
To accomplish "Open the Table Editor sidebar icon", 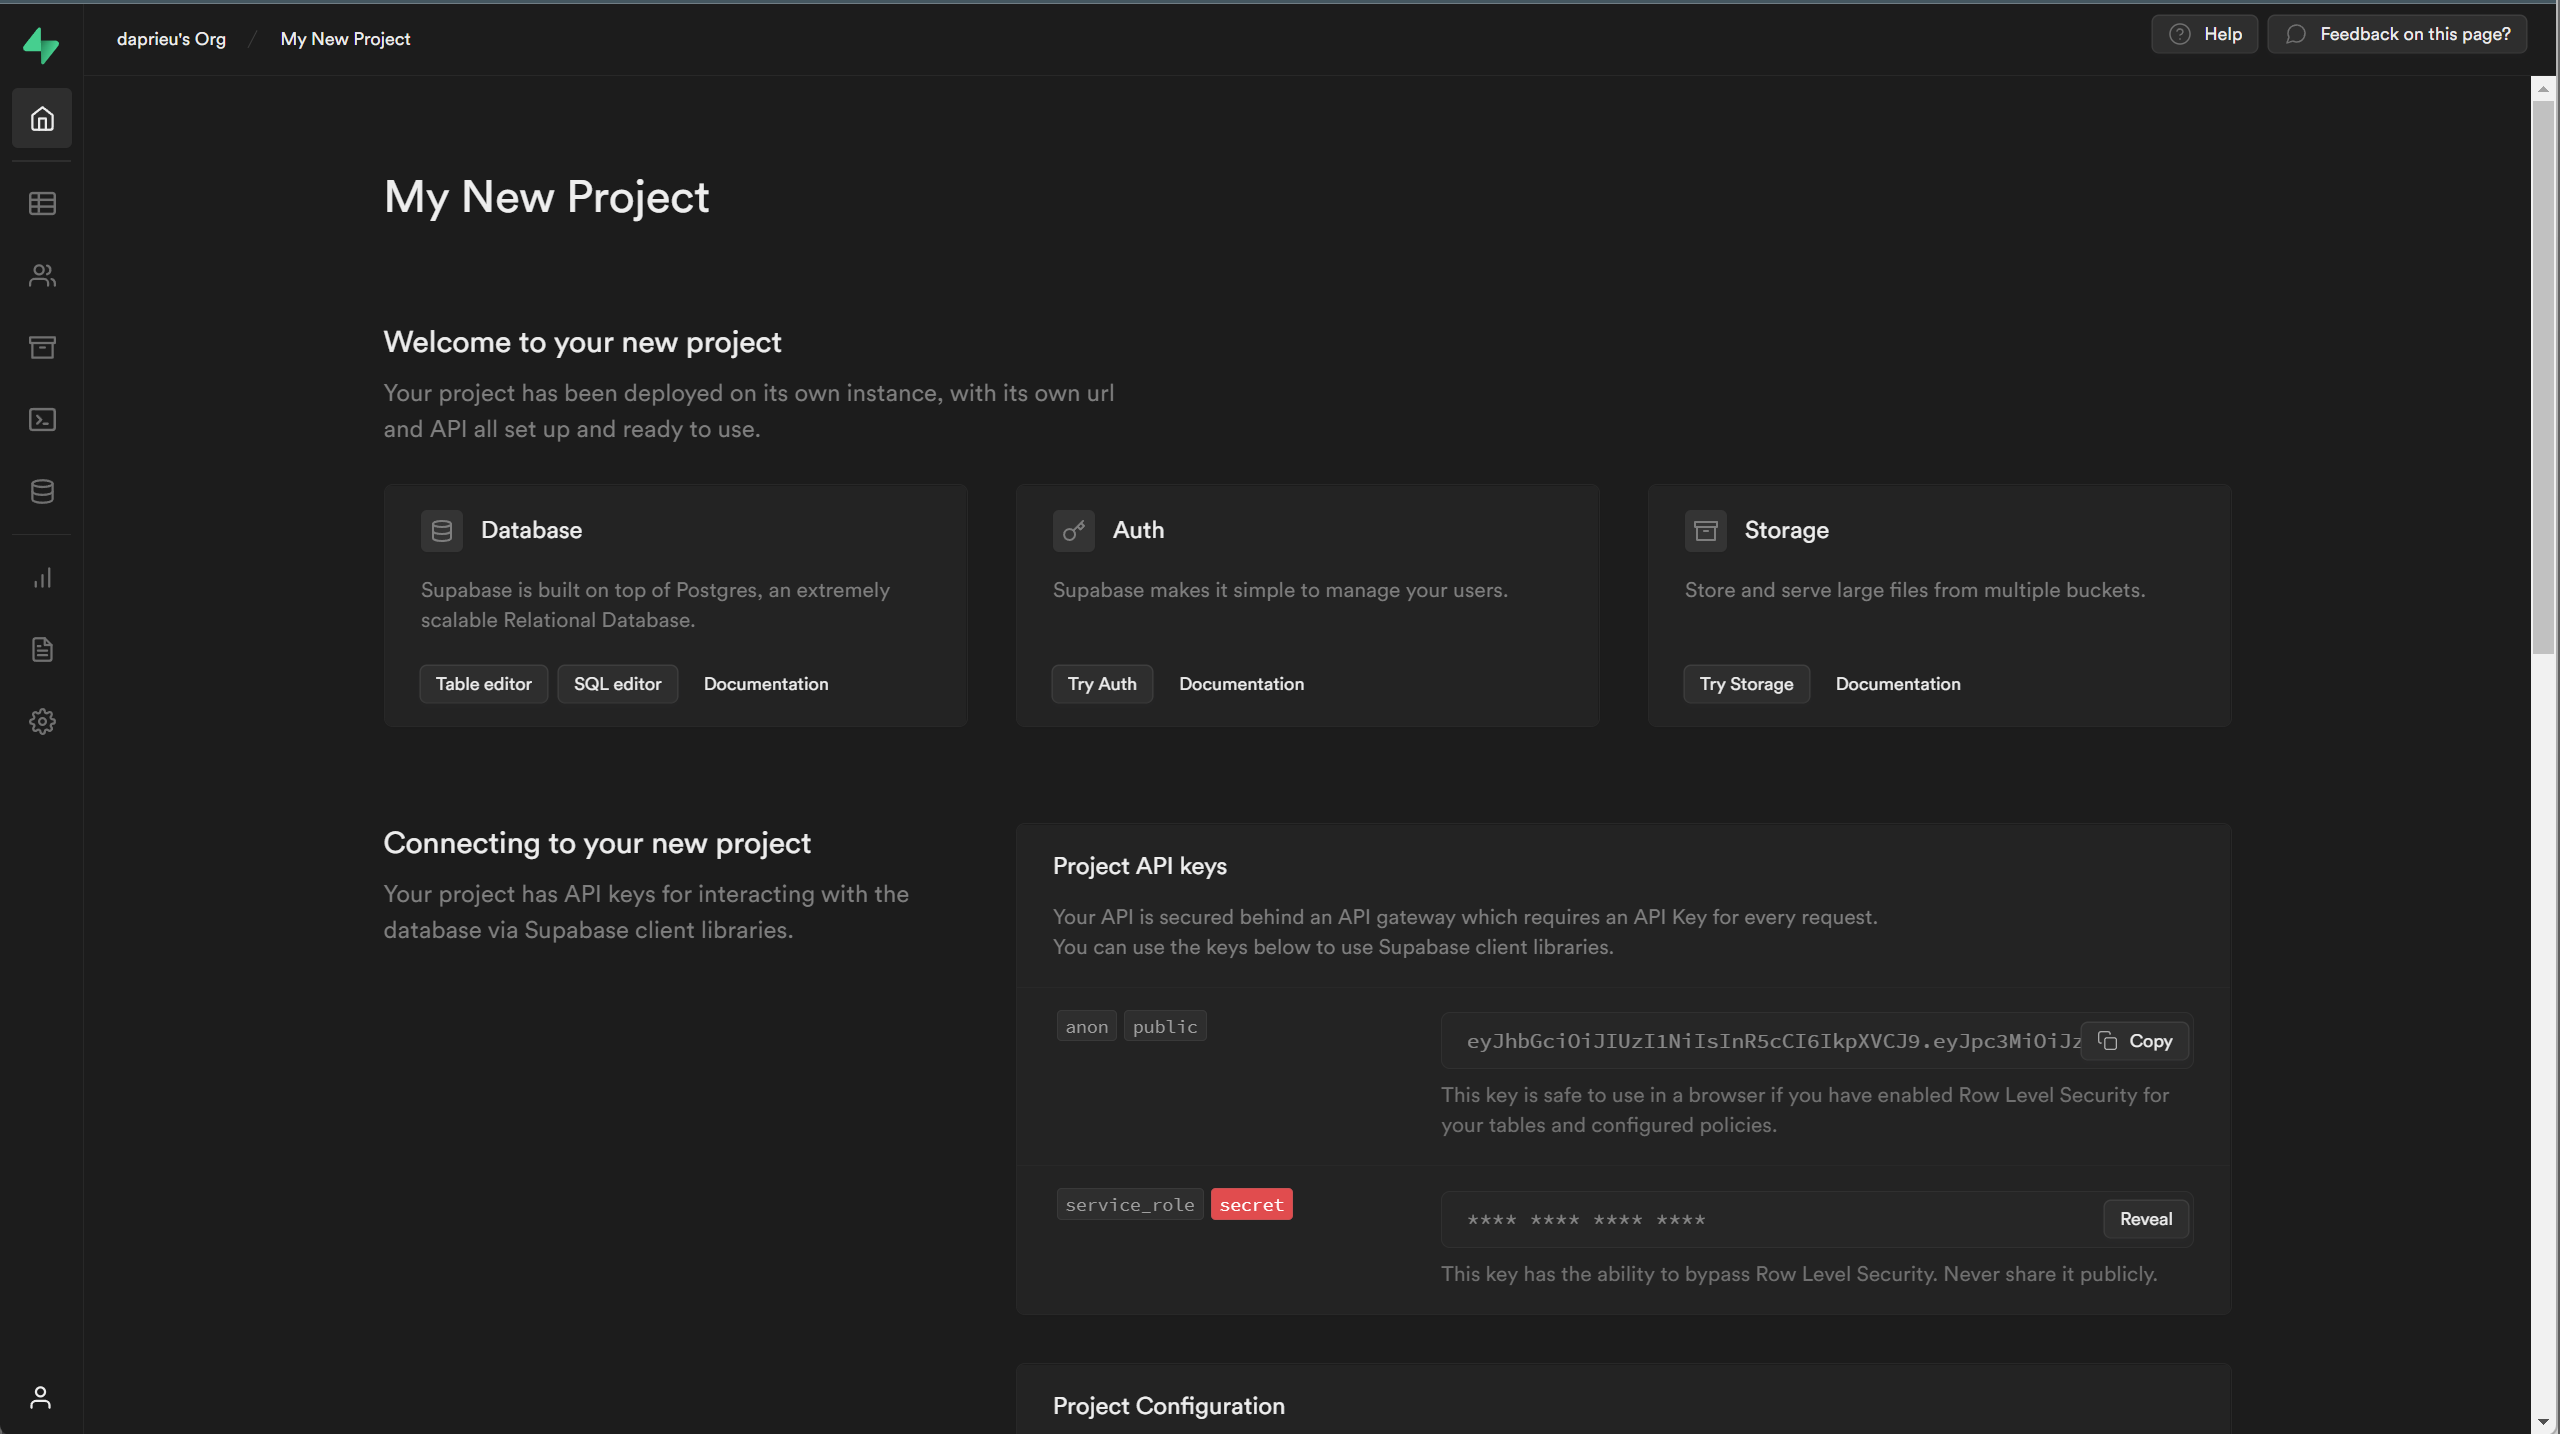I will [42, 204].
